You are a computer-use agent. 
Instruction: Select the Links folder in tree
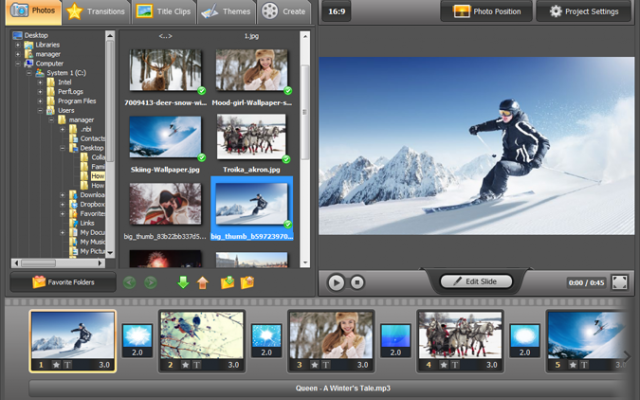tap(87, 223)
